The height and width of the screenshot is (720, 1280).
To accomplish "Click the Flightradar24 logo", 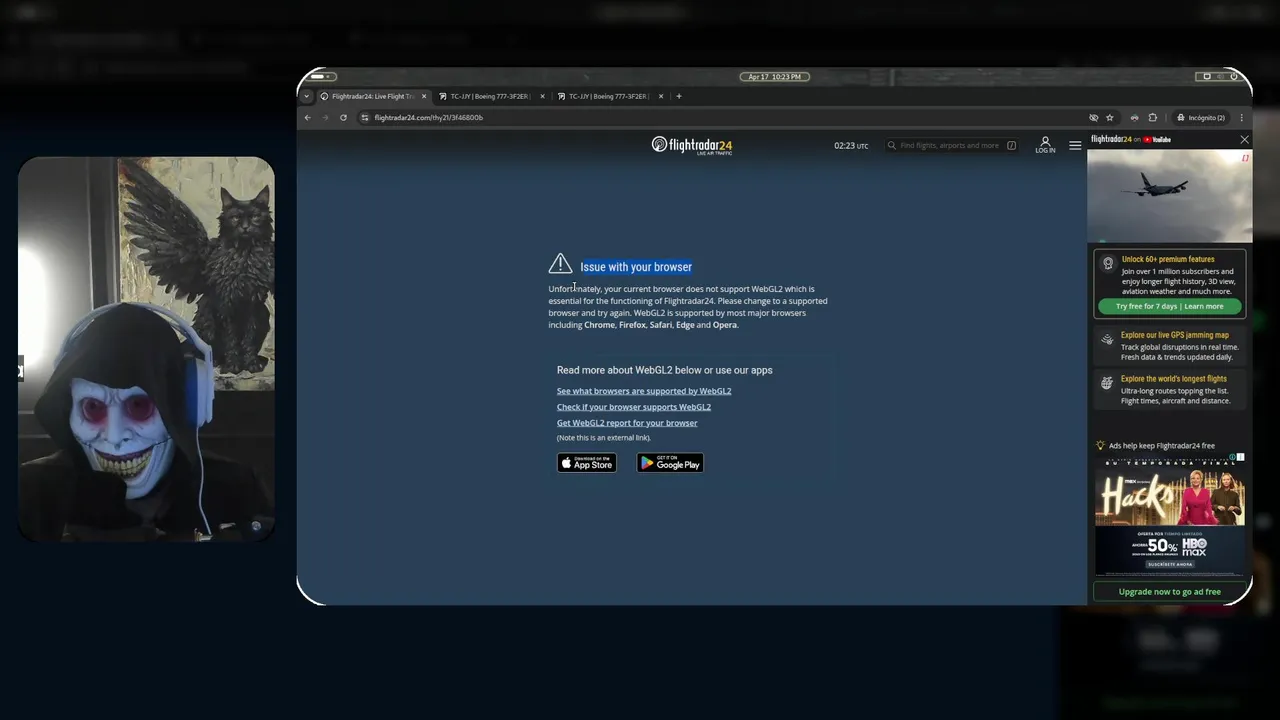I will pos(692,145).
